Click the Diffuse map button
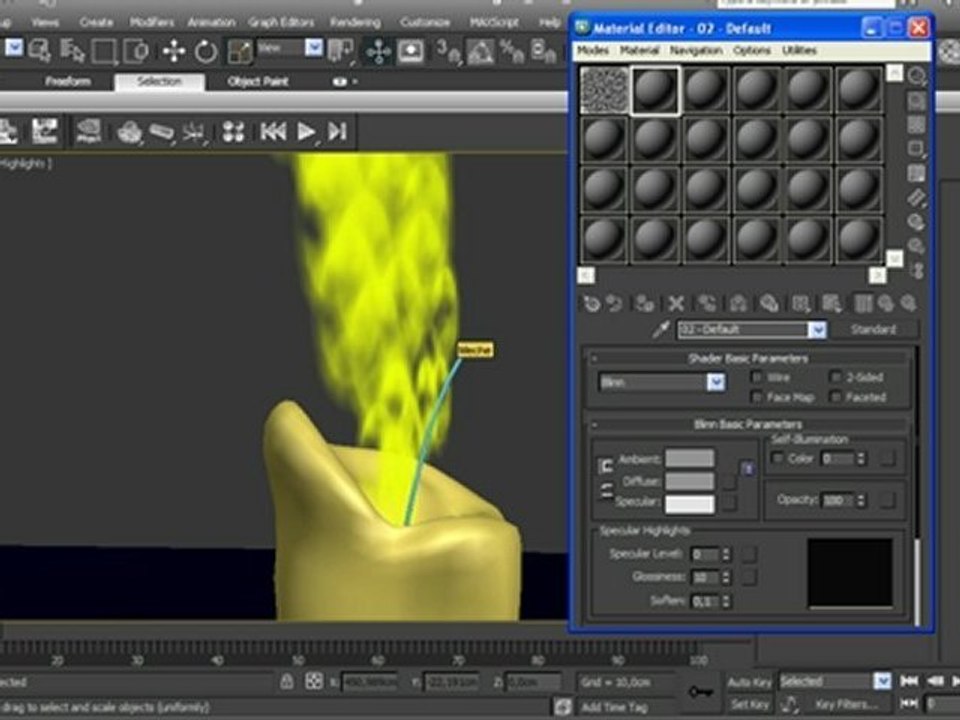This screenshot has height=720, width=960. point(729,482)
